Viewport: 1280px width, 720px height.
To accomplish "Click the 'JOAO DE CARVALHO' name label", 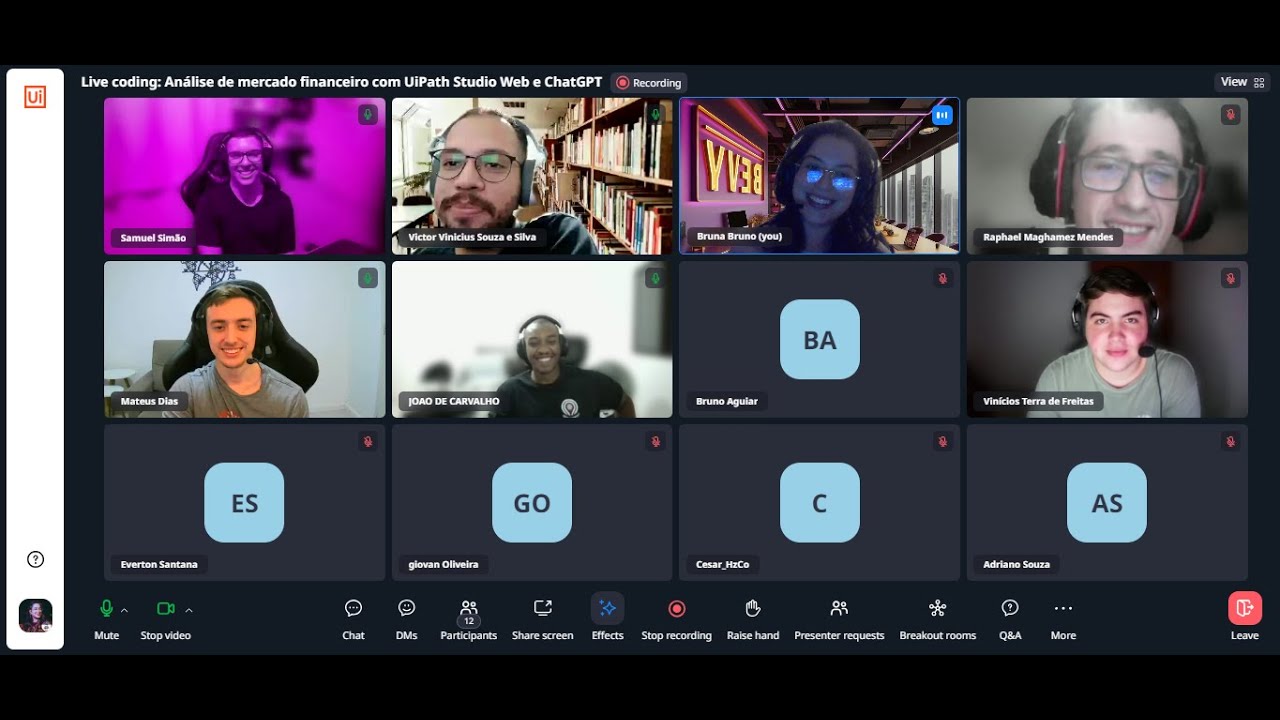I will pos(454,401).
